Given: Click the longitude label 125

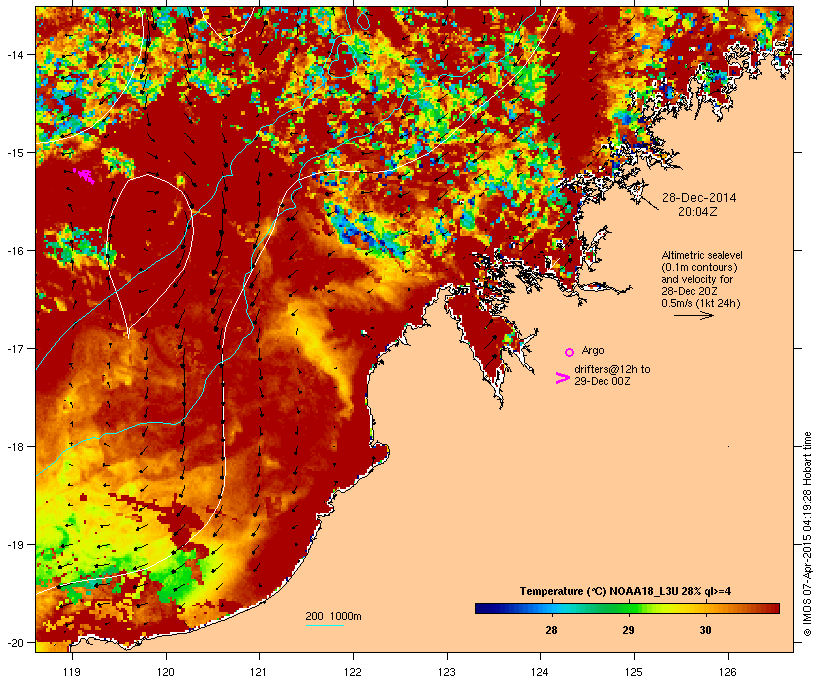Looking at the screenshot, I should pyautogui.click(x=634, y=672).
